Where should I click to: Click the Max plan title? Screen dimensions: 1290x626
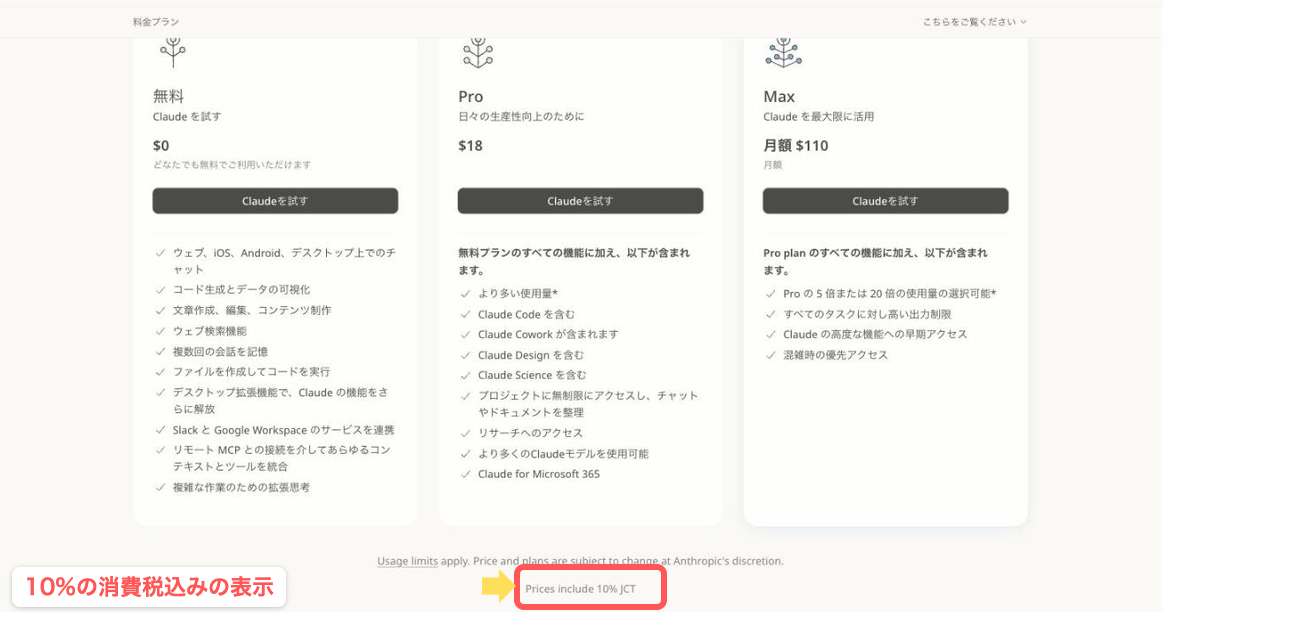click(779, 96)
